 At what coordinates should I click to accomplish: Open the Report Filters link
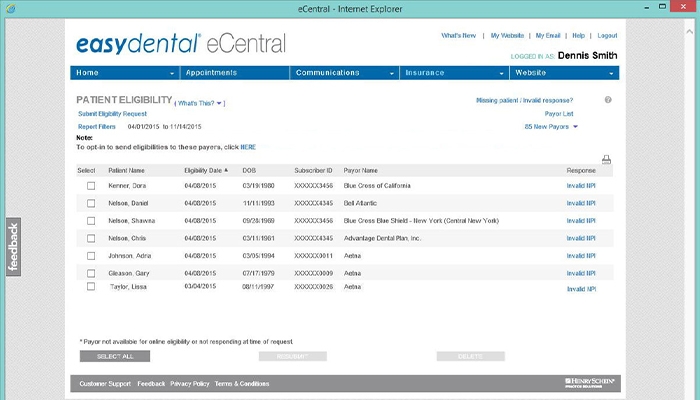[96, 127]
